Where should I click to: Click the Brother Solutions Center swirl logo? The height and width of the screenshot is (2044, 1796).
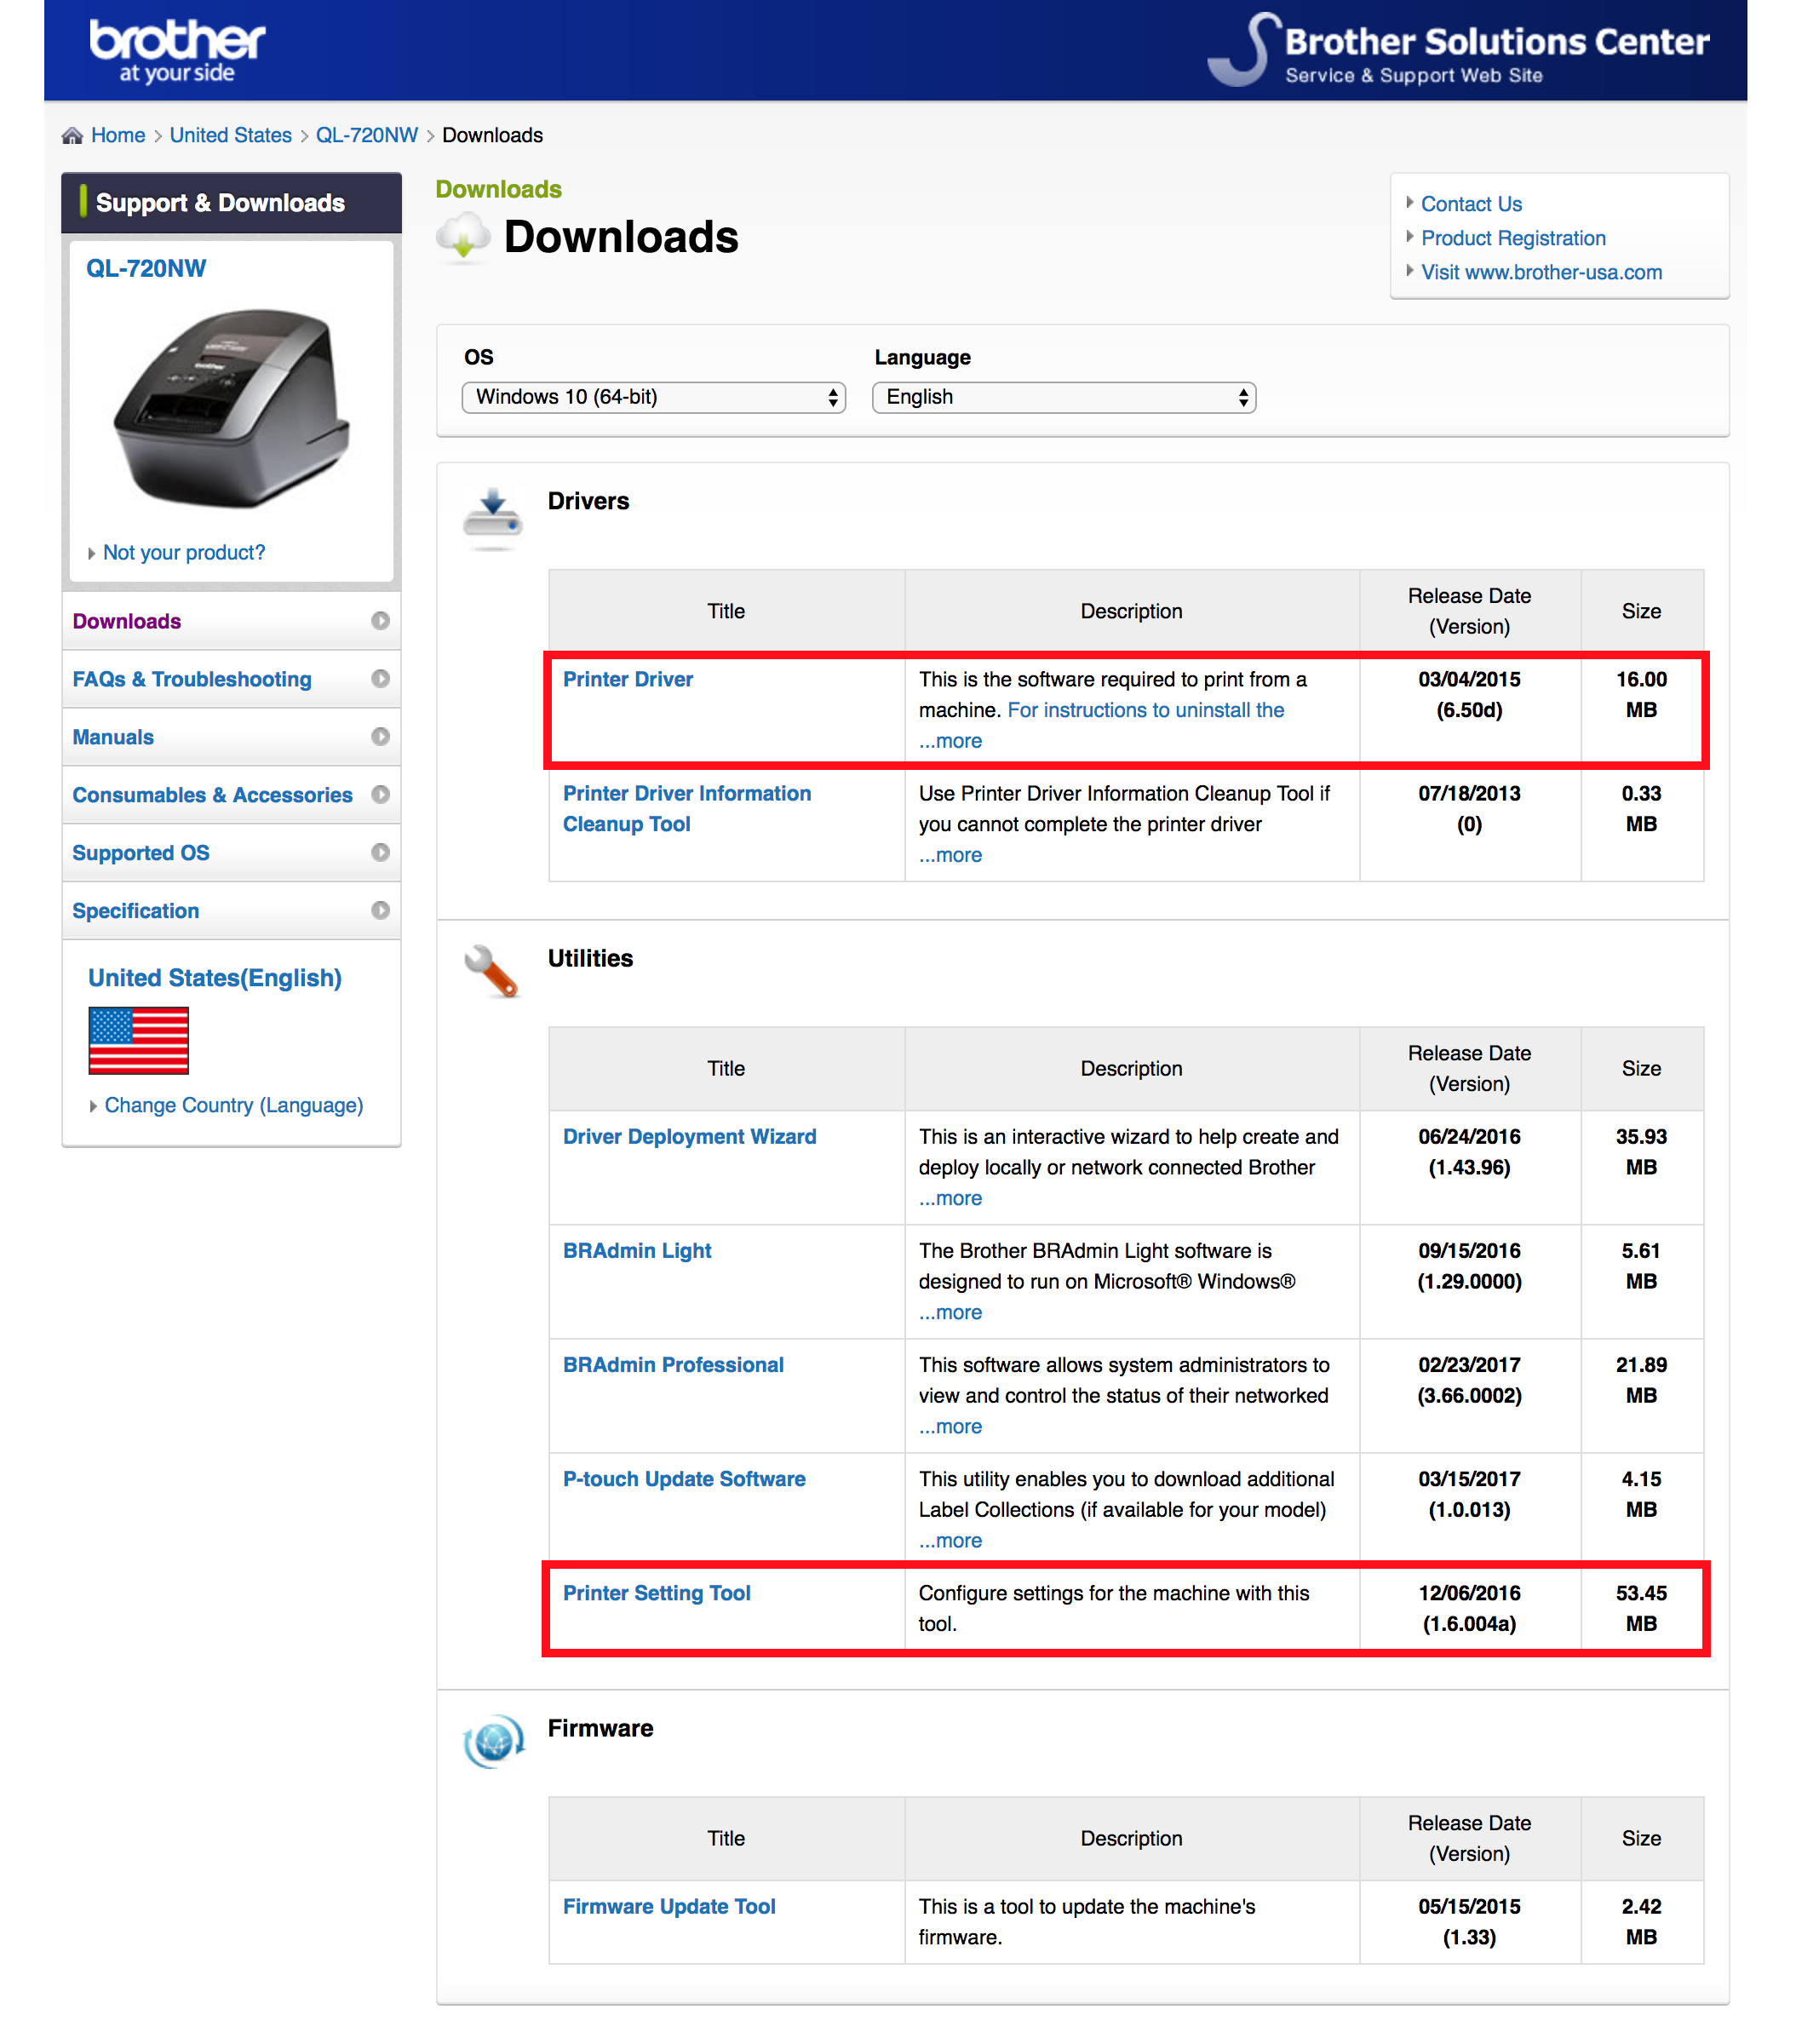tap(1243, 50)
